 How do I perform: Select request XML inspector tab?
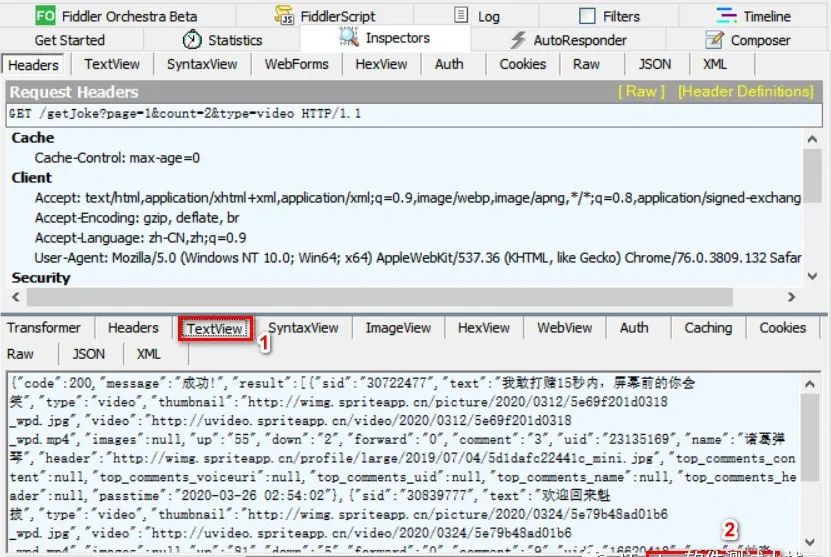tap(714, 64)
